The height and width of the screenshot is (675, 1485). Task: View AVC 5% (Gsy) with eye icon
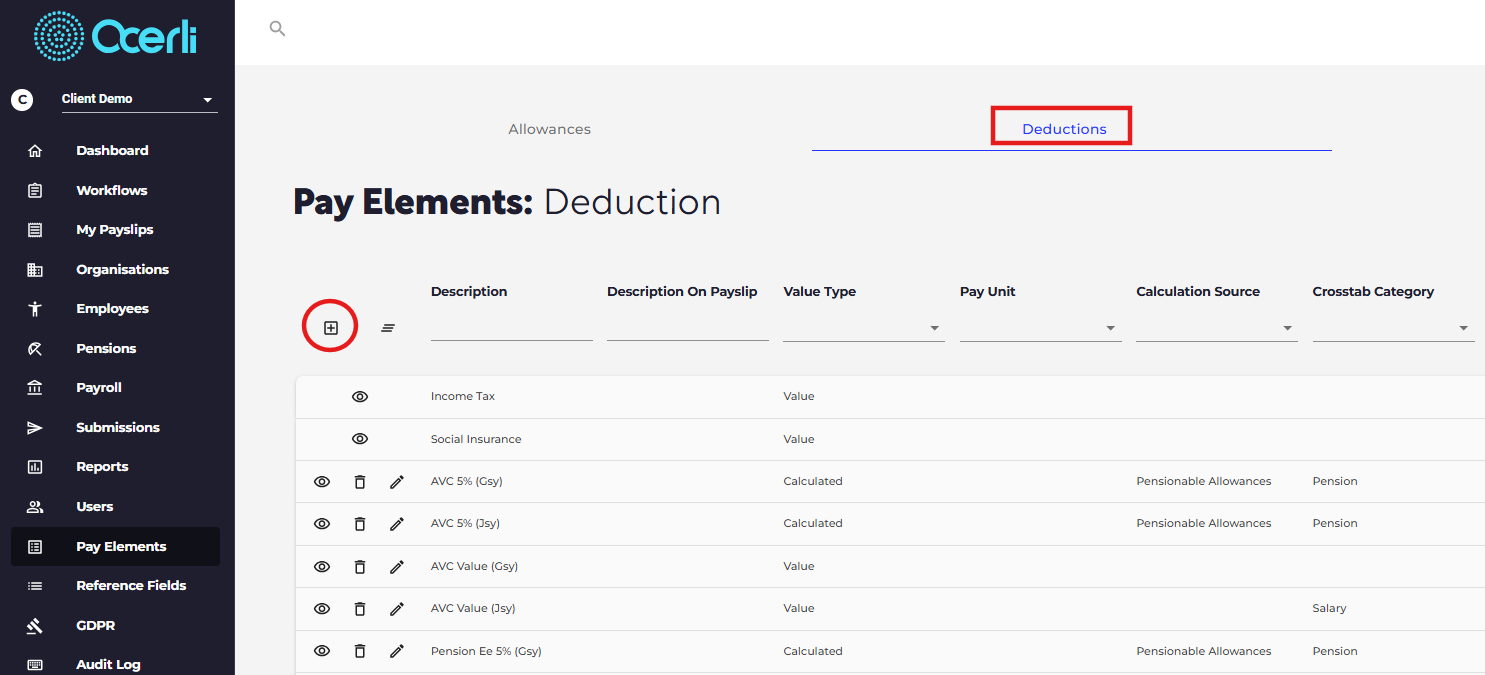322,482
